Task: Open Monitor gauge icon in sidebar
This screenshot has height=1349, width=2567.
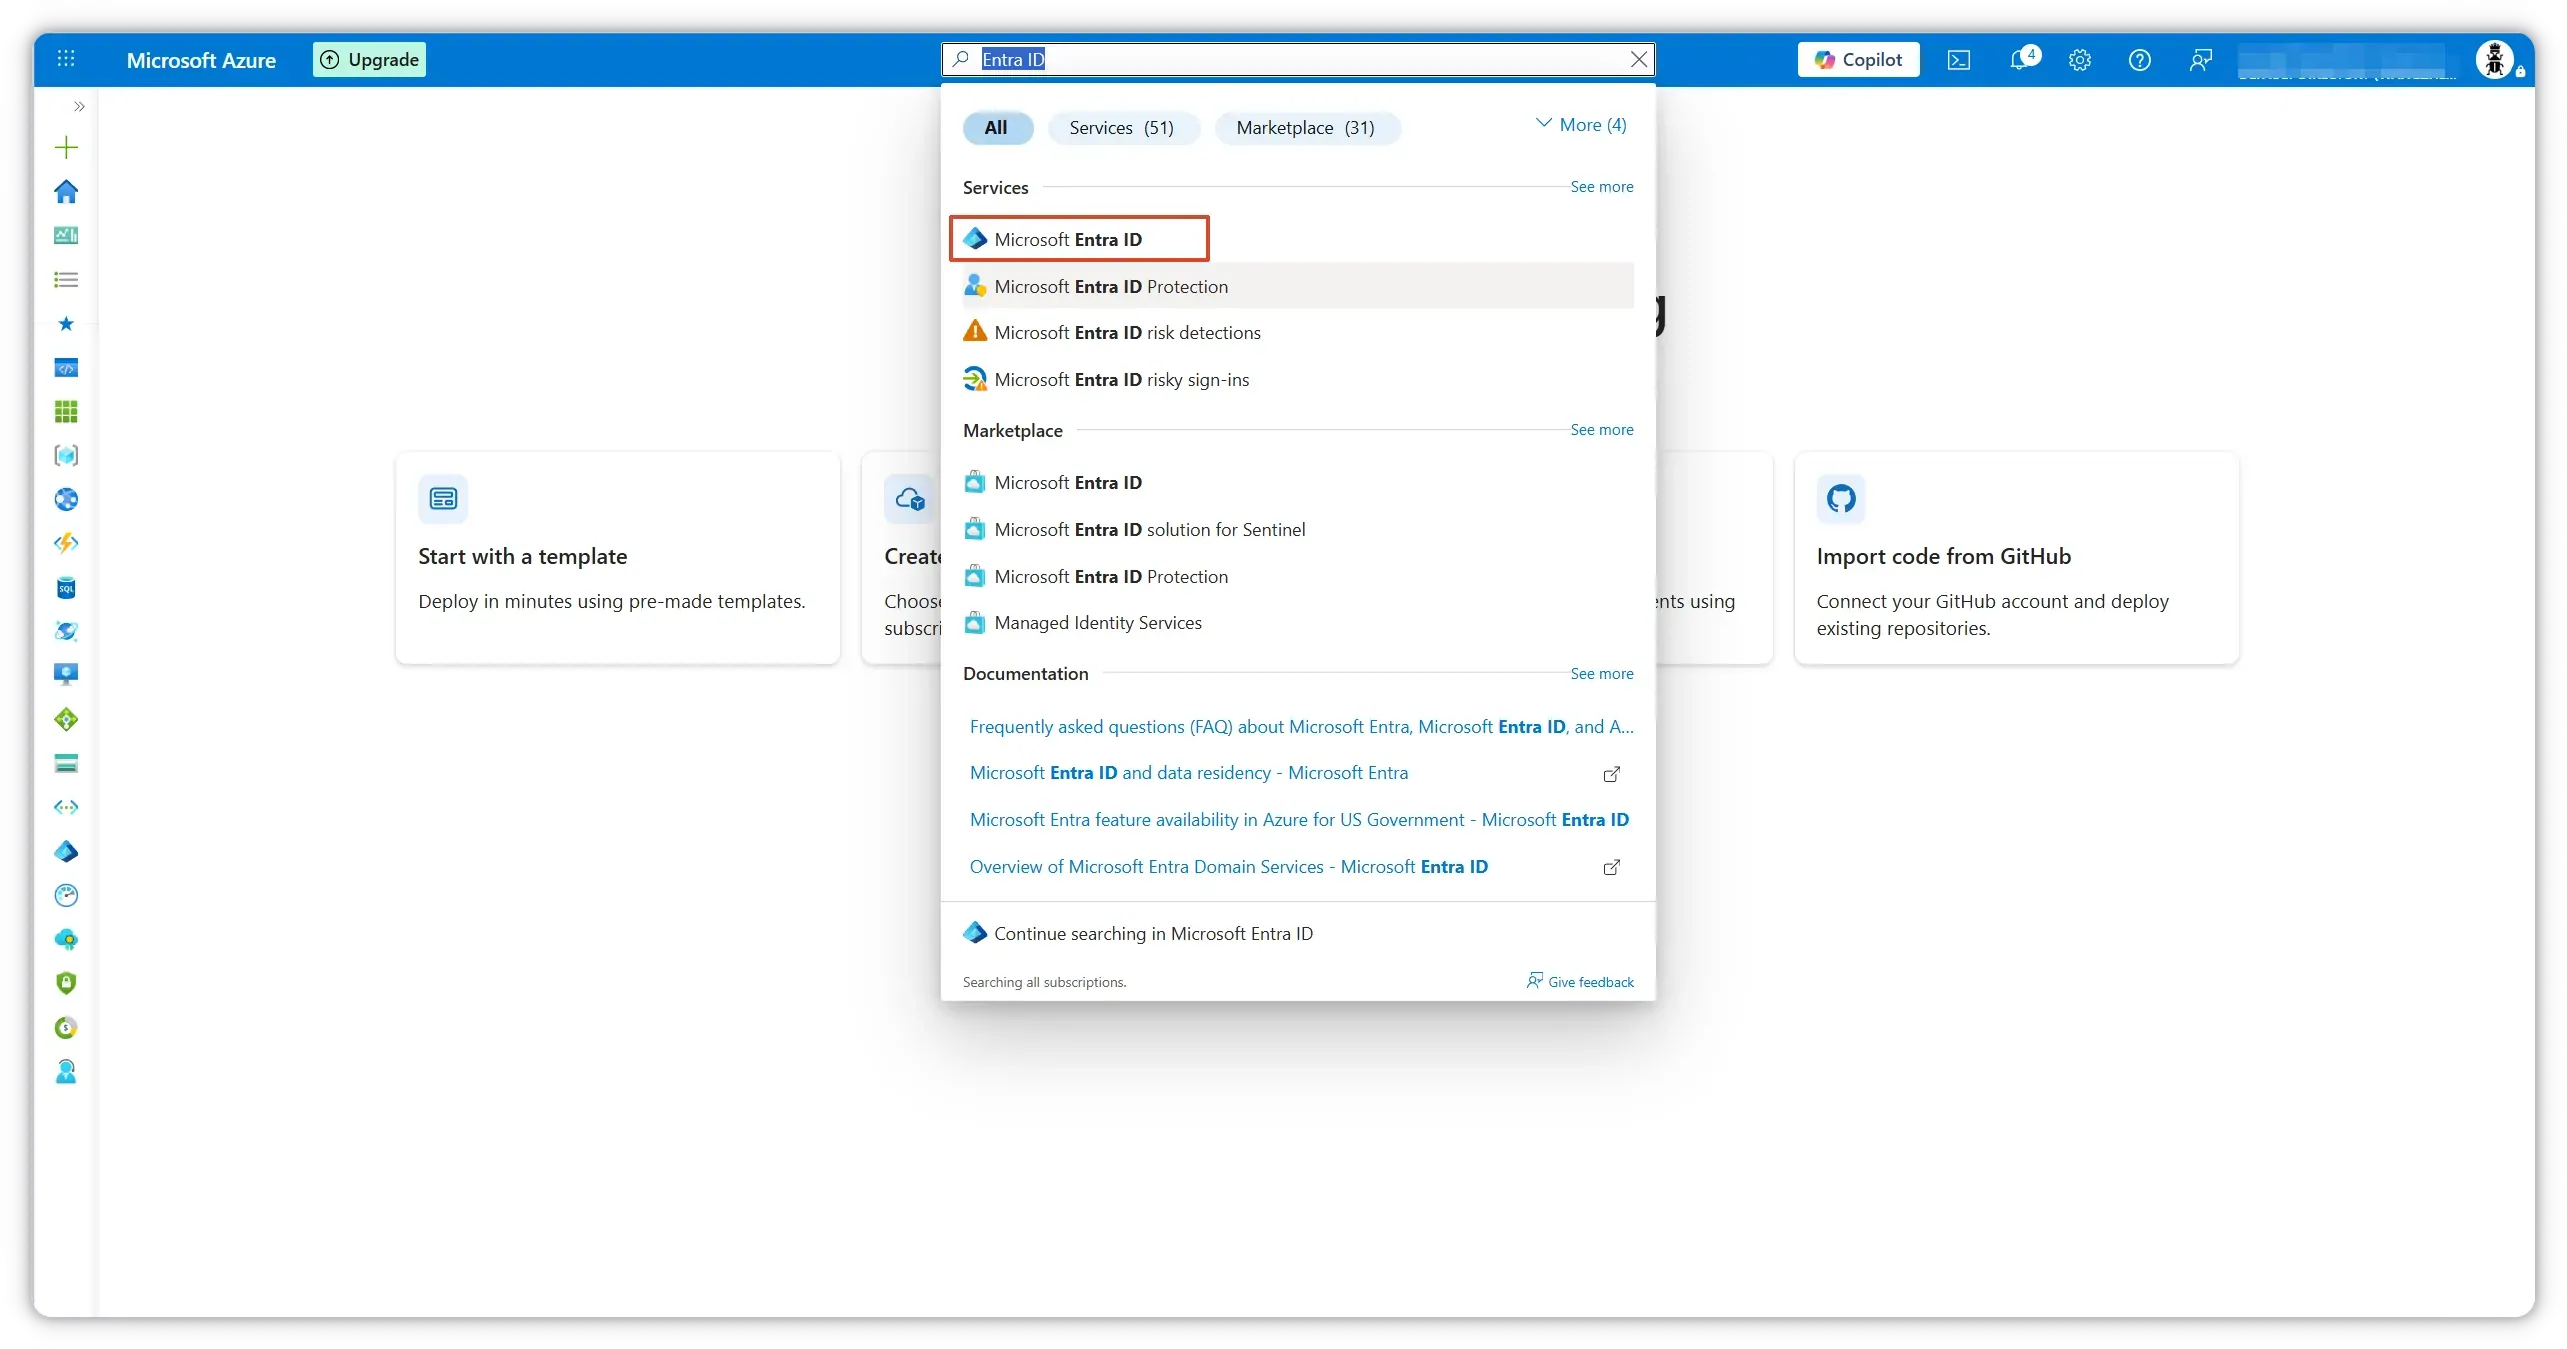Action: 66,895
